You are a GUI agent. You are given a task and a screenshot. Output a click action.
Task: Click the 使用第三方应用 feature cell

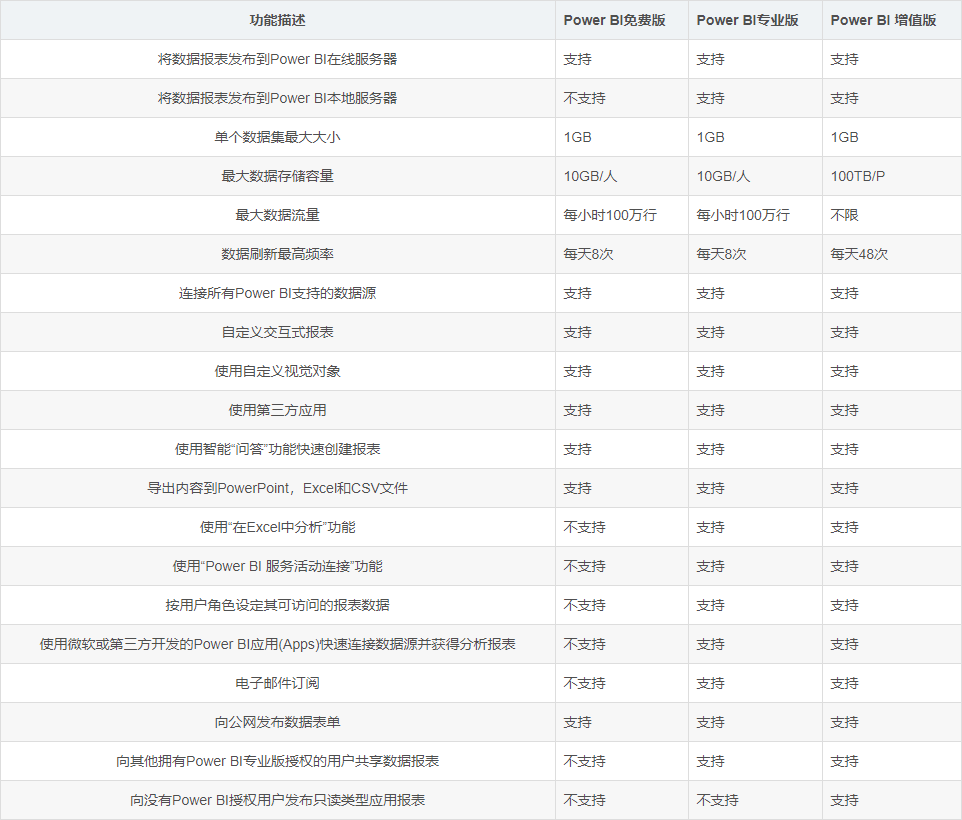pyautogui.click(x=277, y=410)
